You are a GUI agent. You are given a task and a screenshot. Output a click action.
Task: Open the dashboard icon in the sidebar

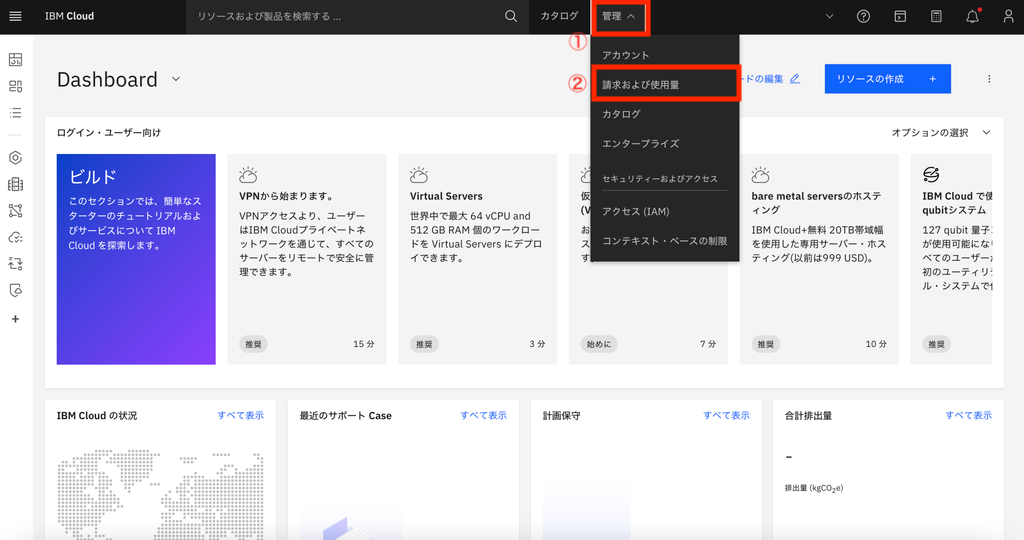[16, 59]
